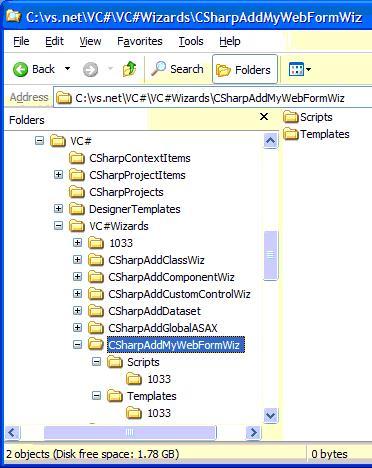
Task: Open the Tools menu
Action: 191,41
